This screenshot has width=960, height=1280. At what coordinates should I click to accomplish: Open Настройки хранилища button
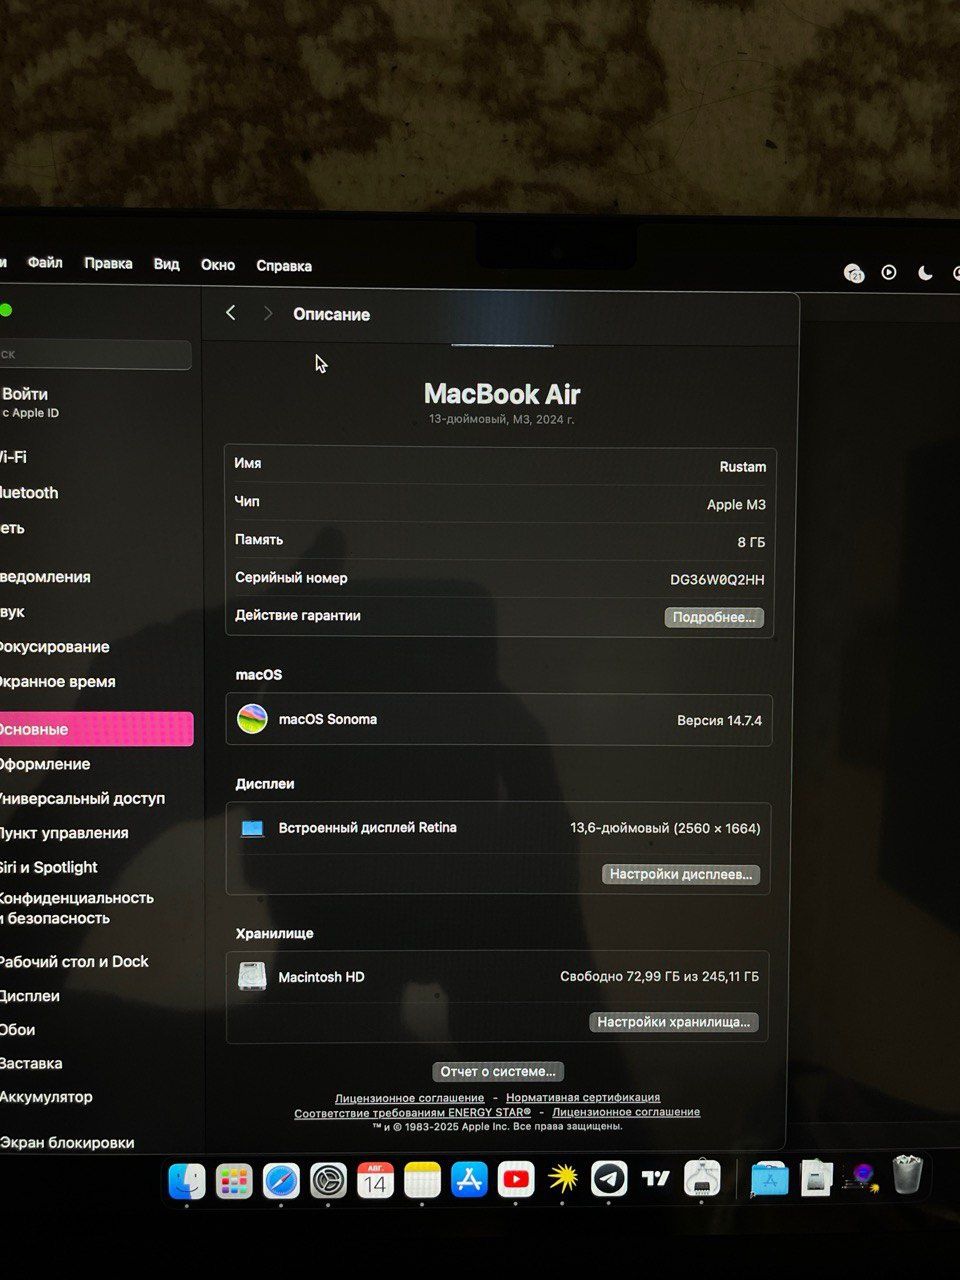pyautogui.click(x=673, y=1022)
